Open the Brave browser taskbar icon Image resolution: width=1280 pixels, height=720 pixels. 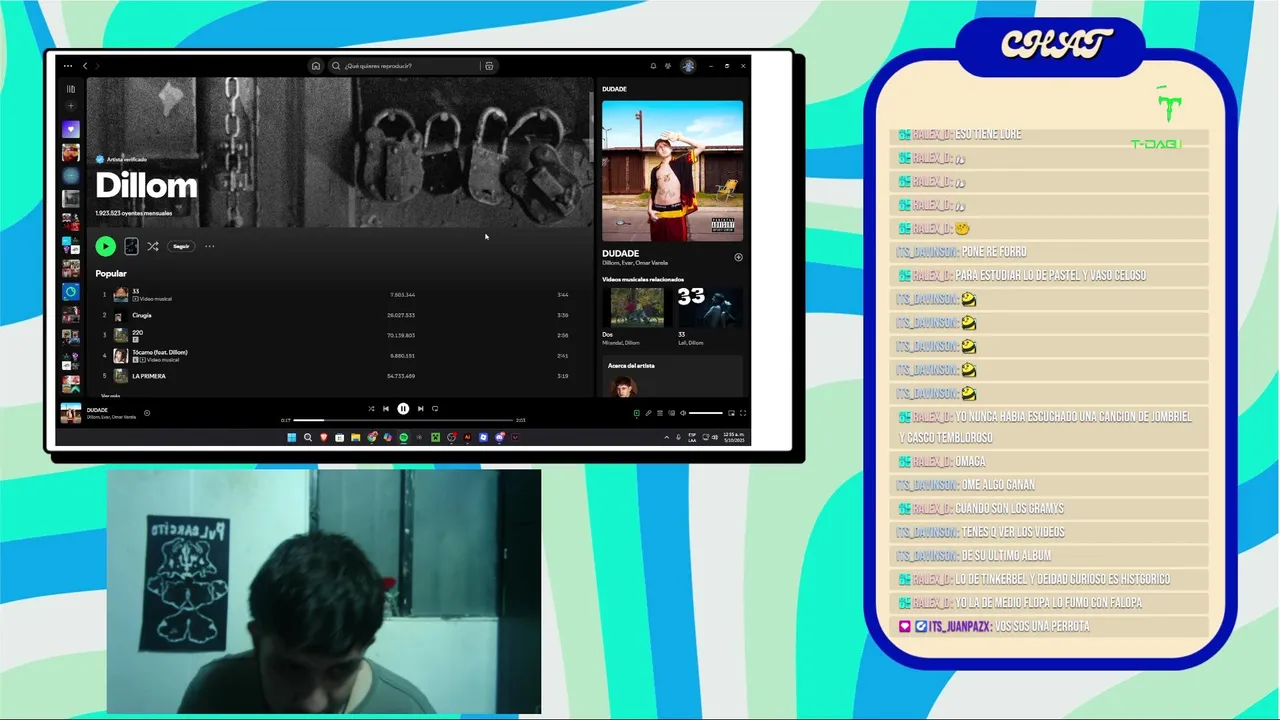pyautogui.click(x=324, y=437)
